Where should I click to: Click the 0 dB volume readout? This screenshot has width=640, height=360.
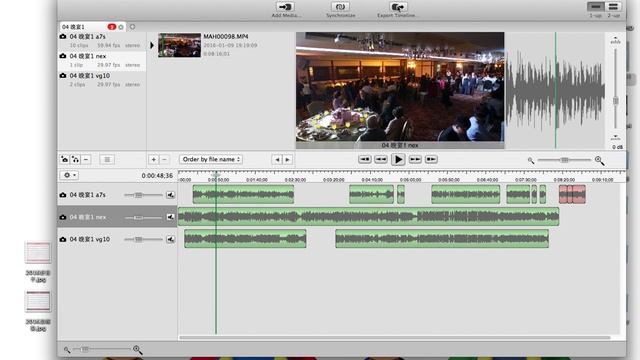[617, 147]
